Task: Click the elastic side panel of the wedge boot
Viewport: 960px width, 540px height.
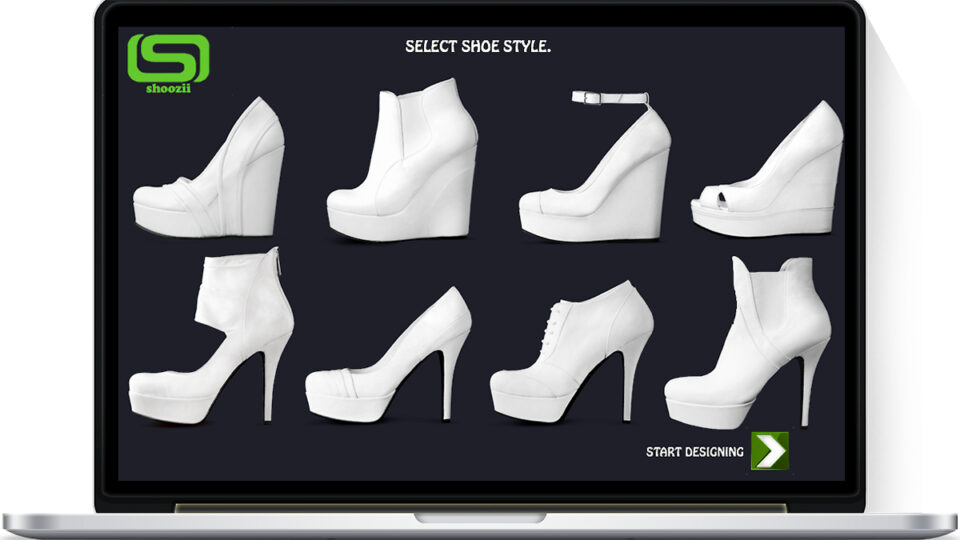Action: 401,126
